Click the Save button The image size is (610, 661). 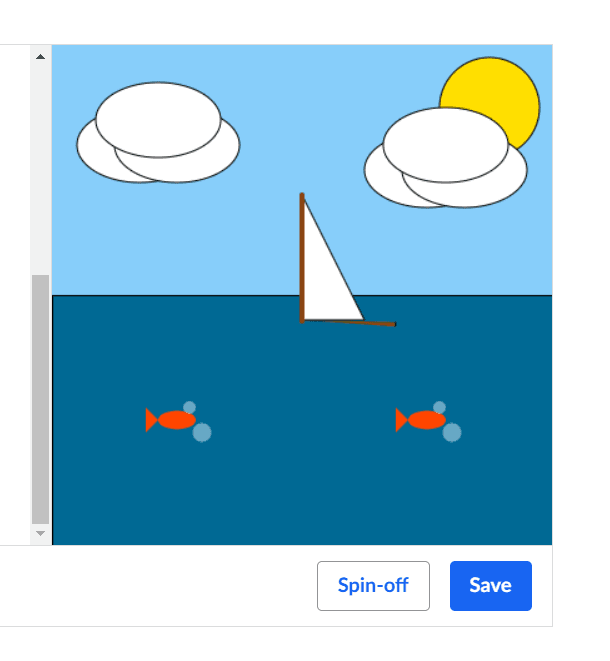pyautogui.click(x=491, y=586)
